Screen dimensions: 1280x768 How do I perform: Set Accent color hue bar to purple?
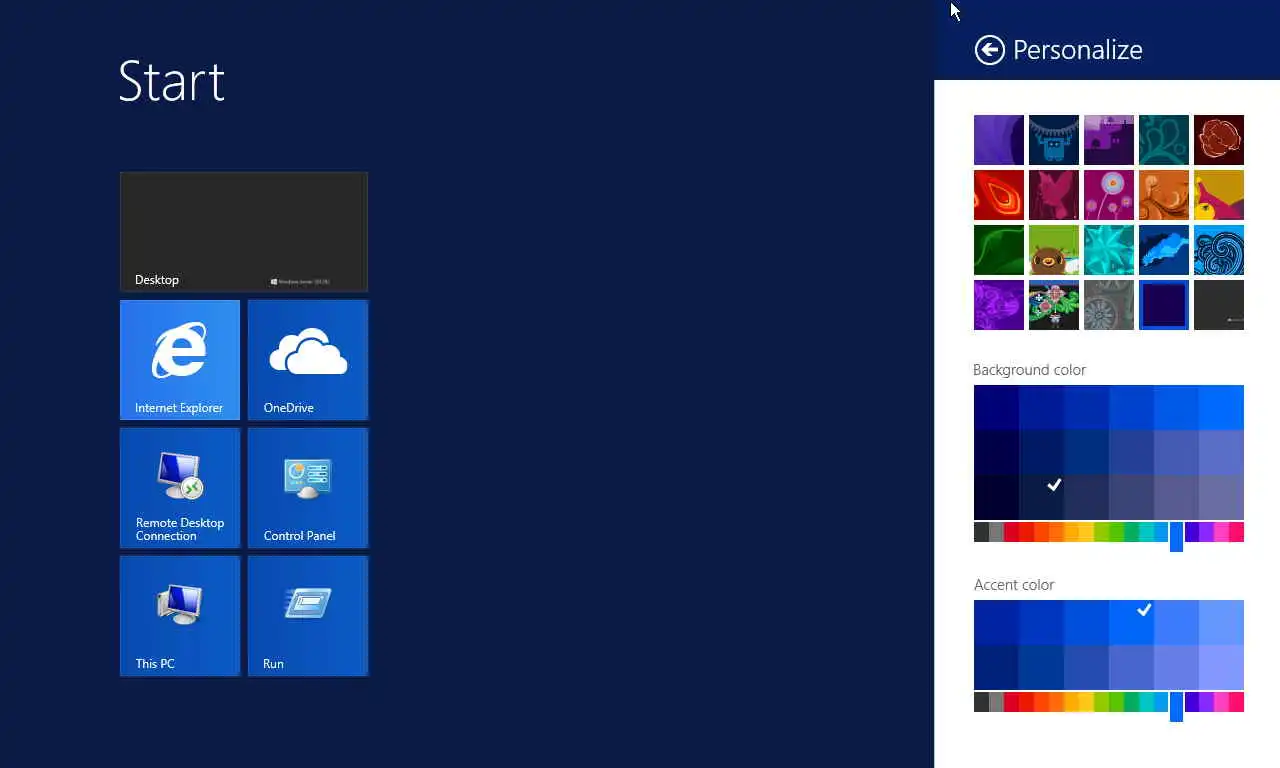click(1206, 702)
